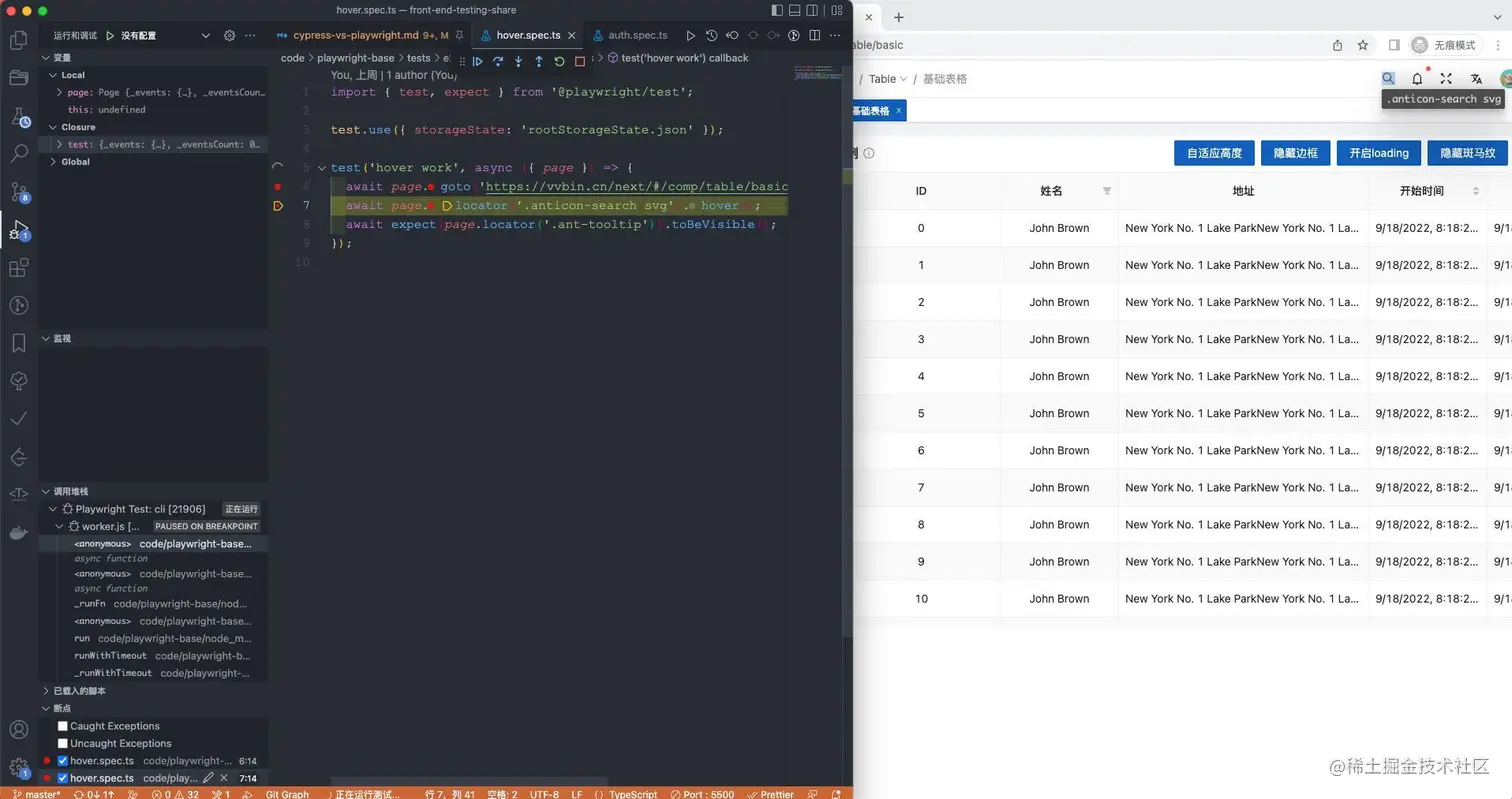The image size is (1512, 799).
Task: Click the 开启loading button
Action: (x=1378, y=152)
